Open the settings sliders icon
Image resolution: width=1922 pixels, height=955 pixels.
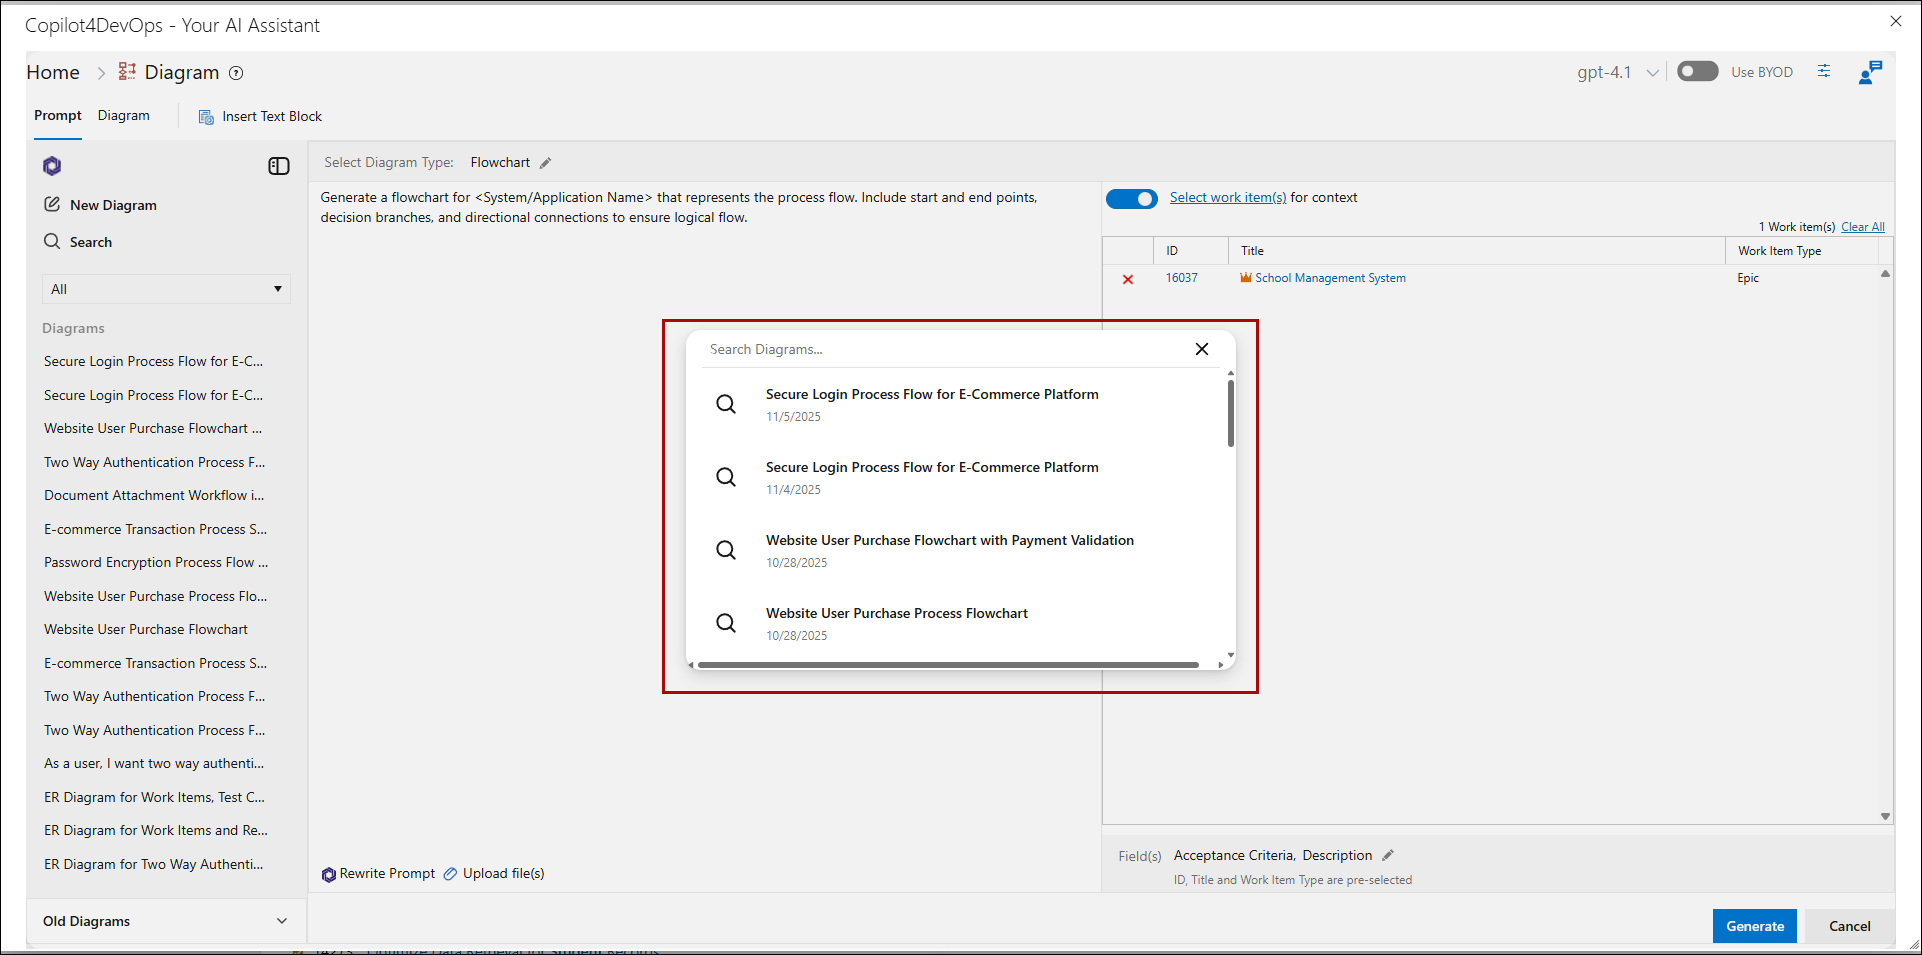click(1824, 72)
